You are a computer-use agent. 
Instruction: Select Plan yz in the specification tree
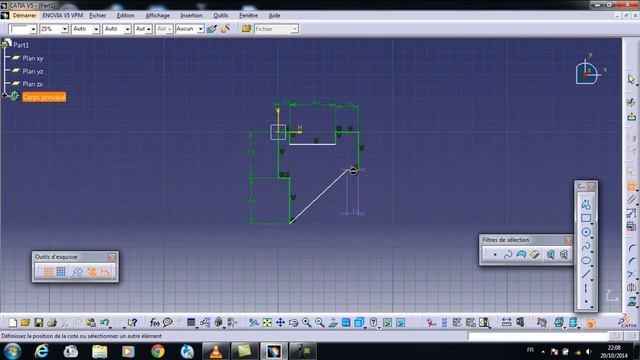pos(33,71)
